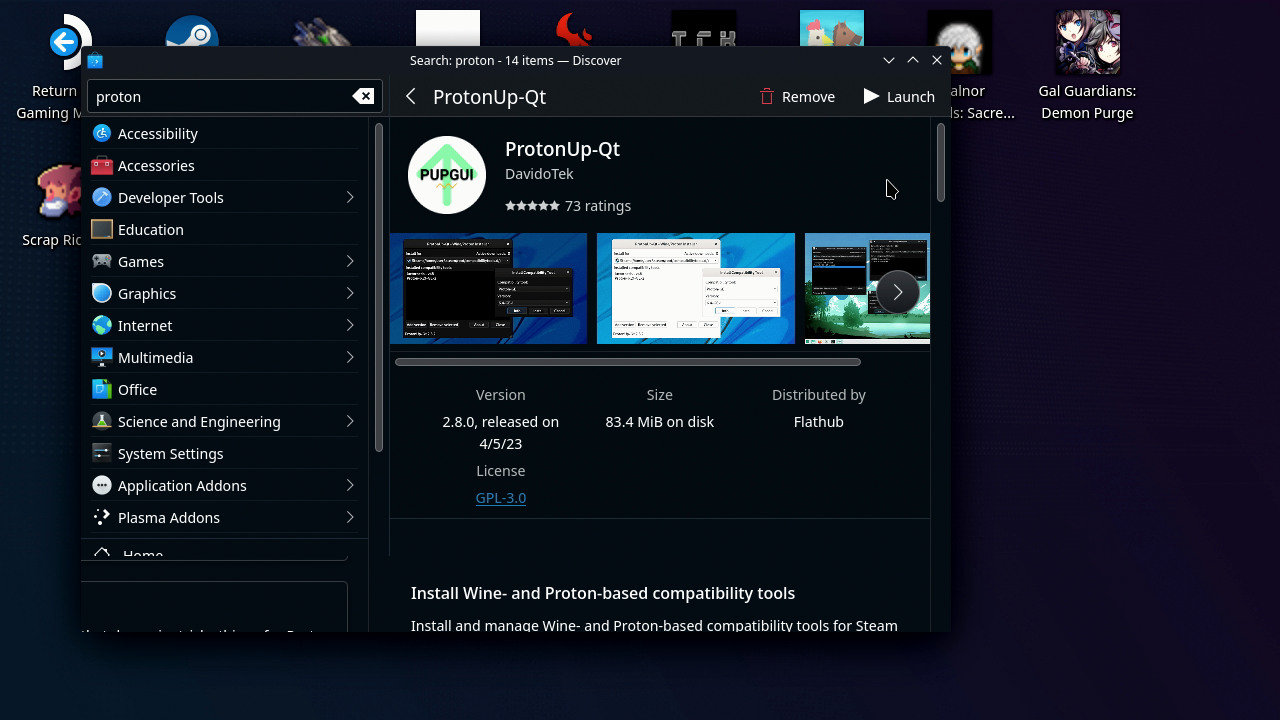1280x720 pixels.
Task: Click the back arrow beside ProtonUp-Qt title
Action: pyautogui.click(x=410, y=96)
